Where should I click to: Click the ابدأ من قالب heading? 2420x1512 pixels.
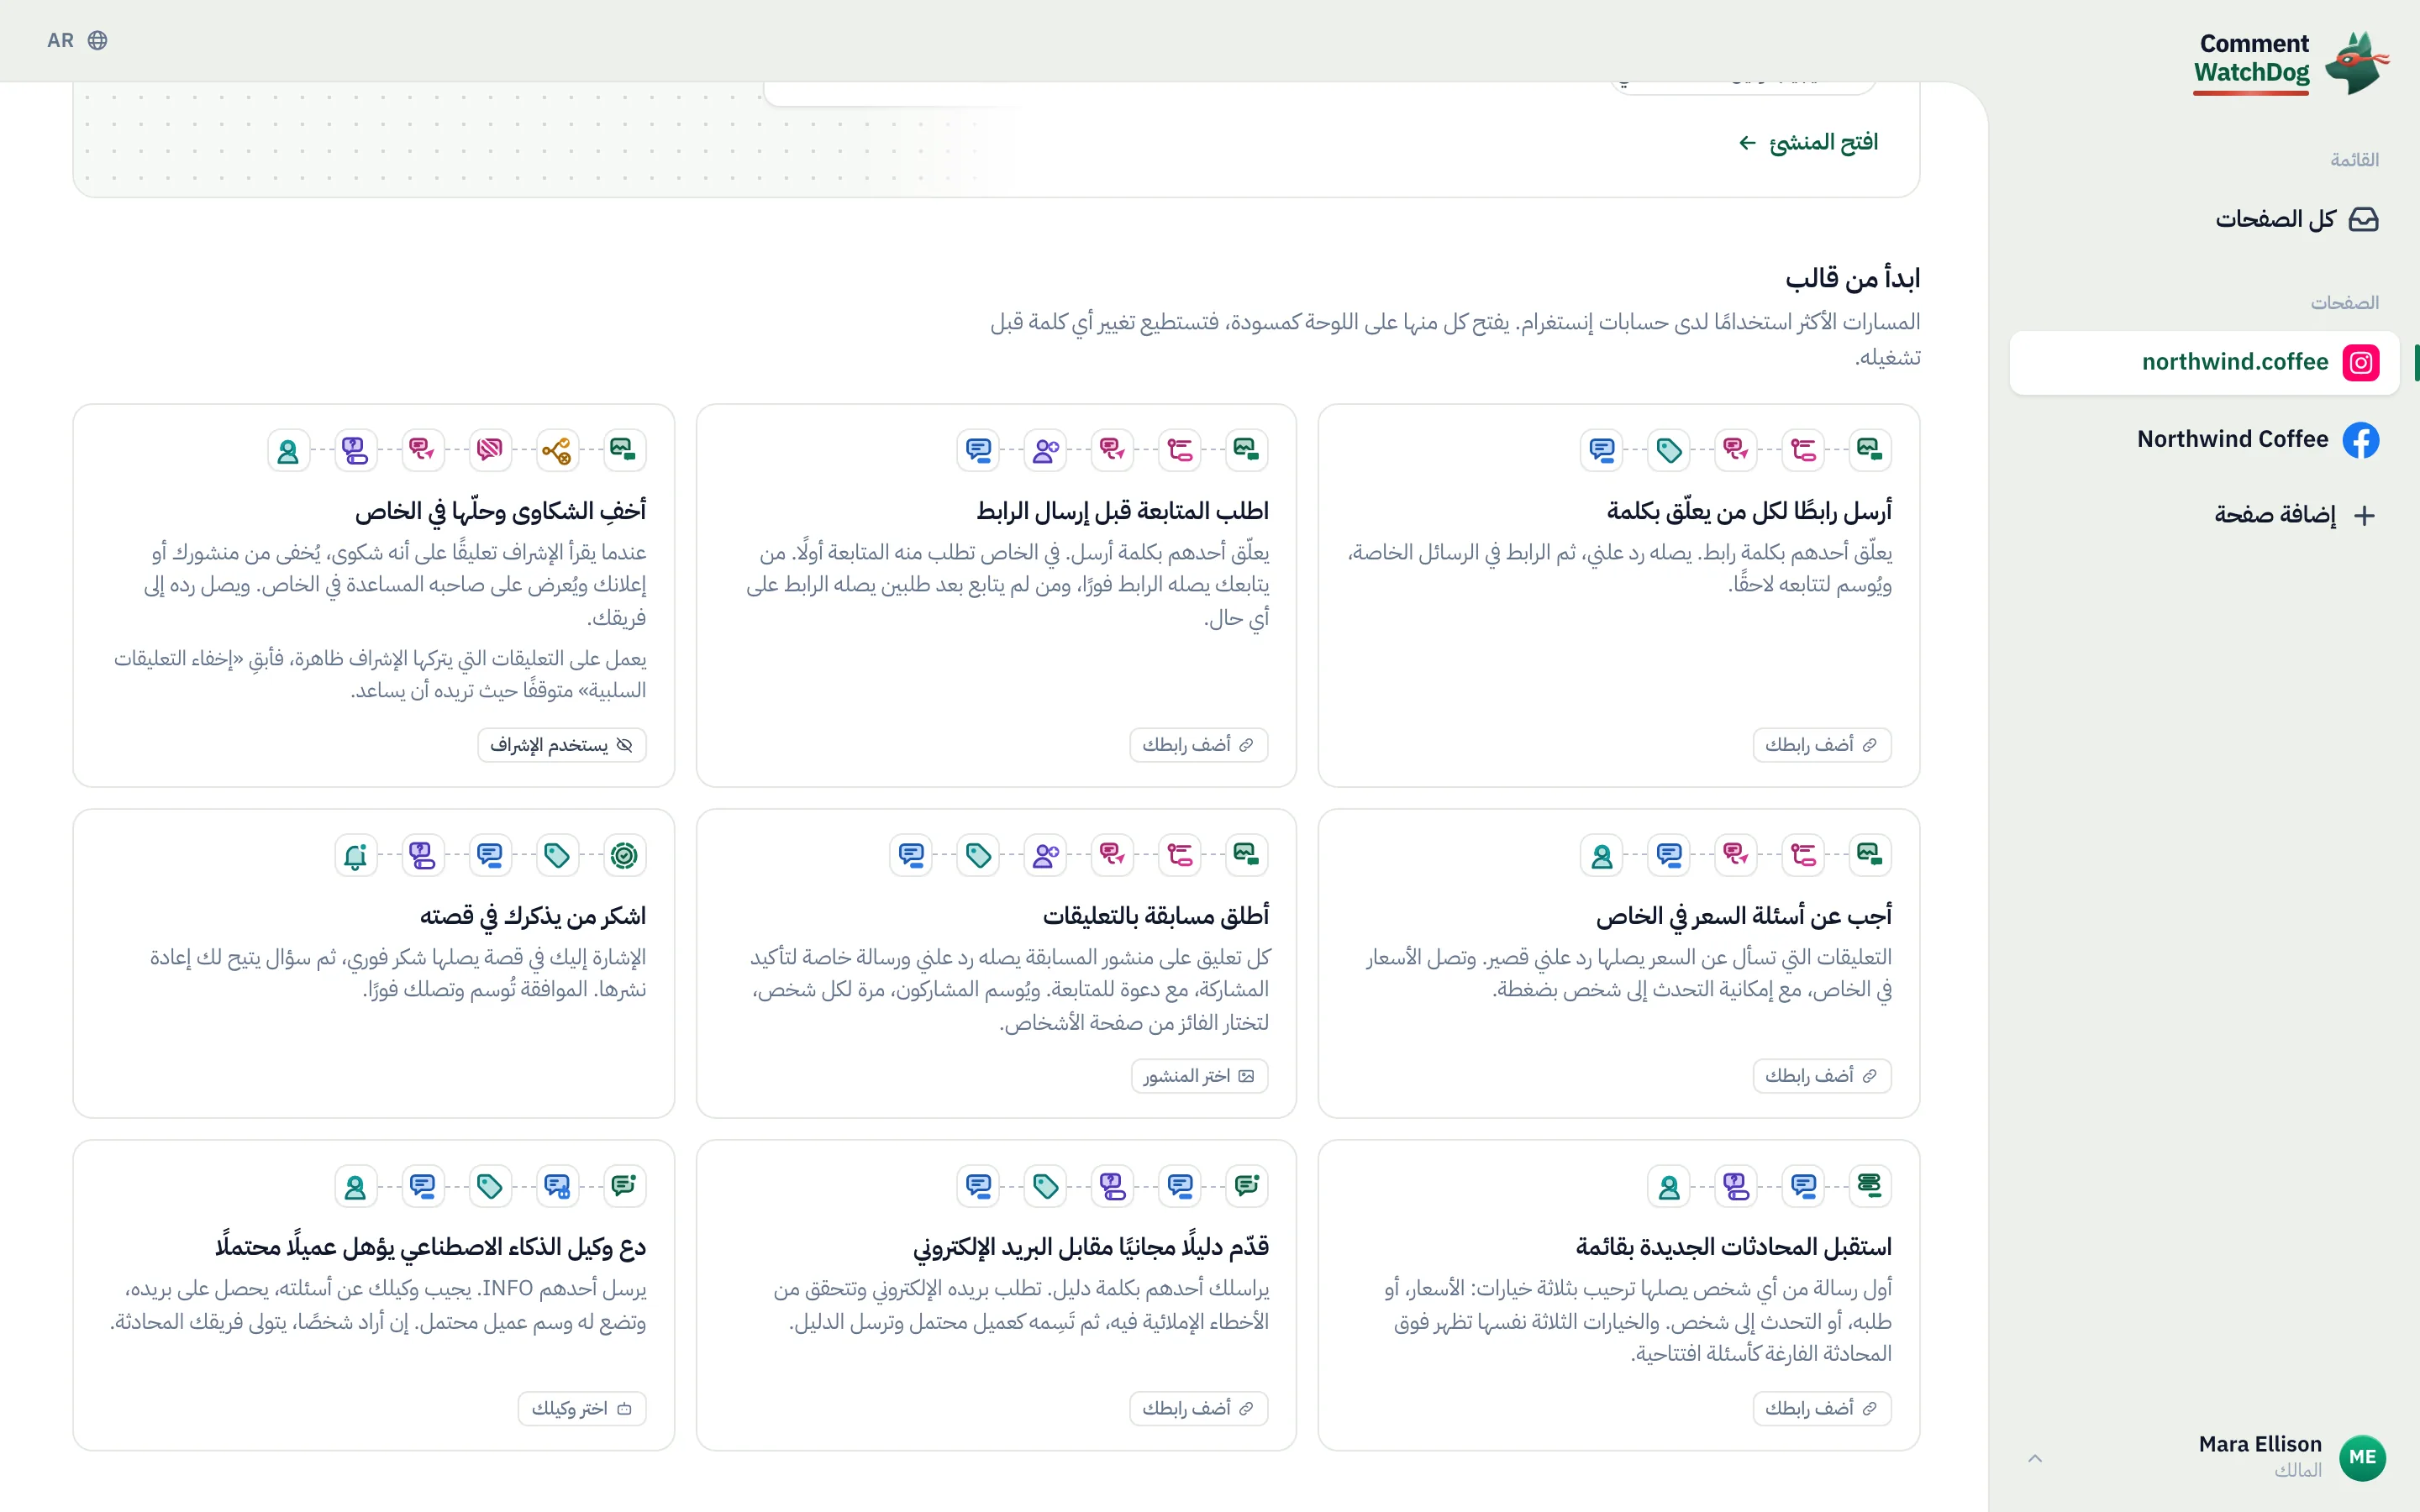[x=1853, y=279]
